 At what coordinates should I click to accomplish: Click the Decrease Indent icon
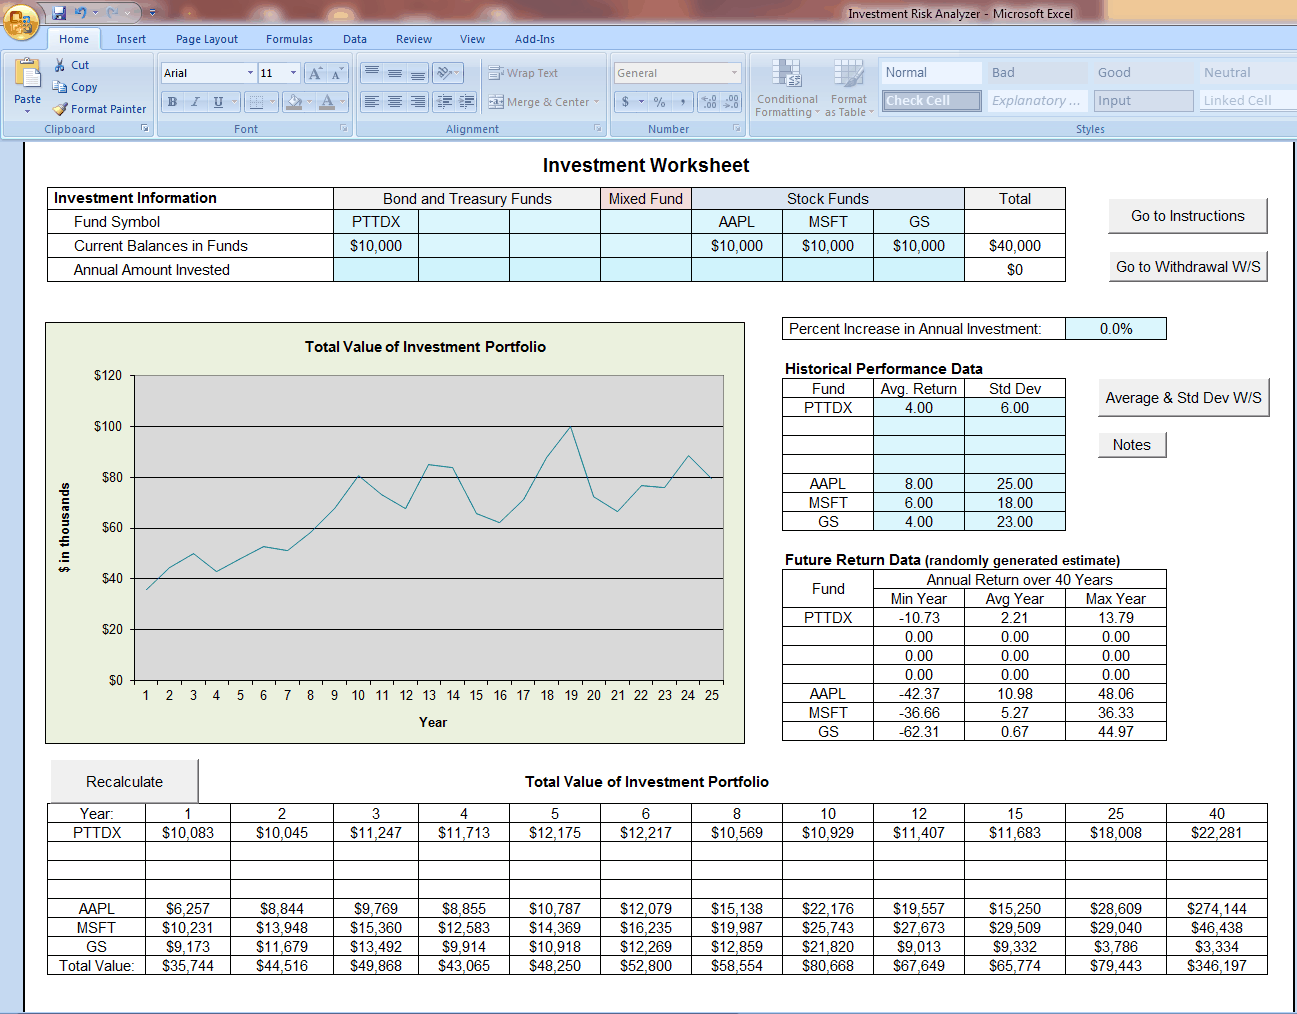coord(444,102)
